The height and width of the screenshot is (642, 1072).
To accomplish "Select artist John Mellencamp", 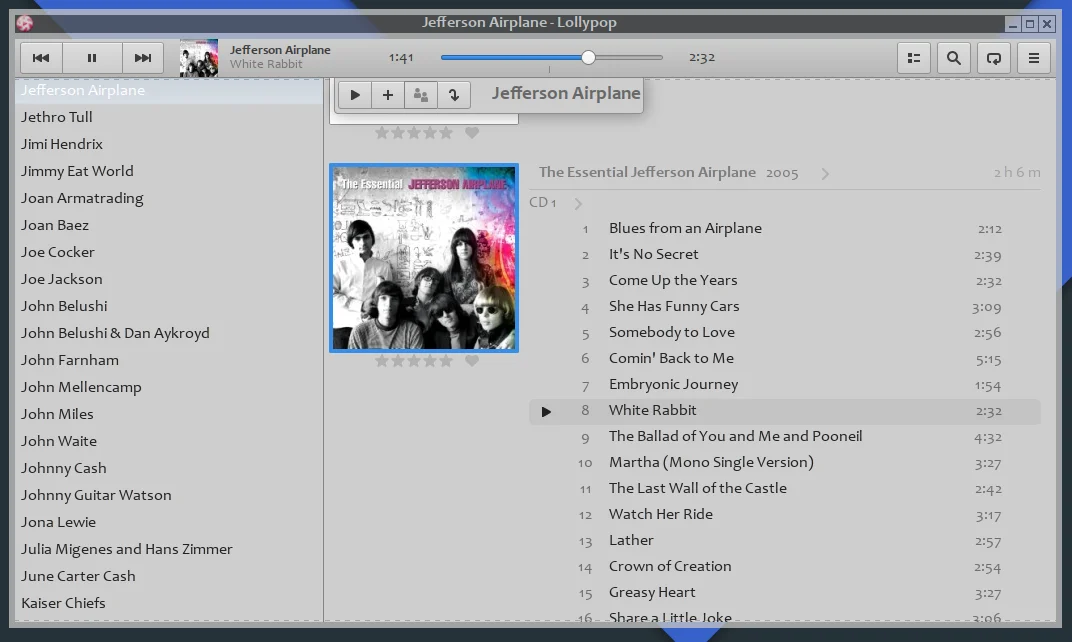I will click(x=169, y=387).
